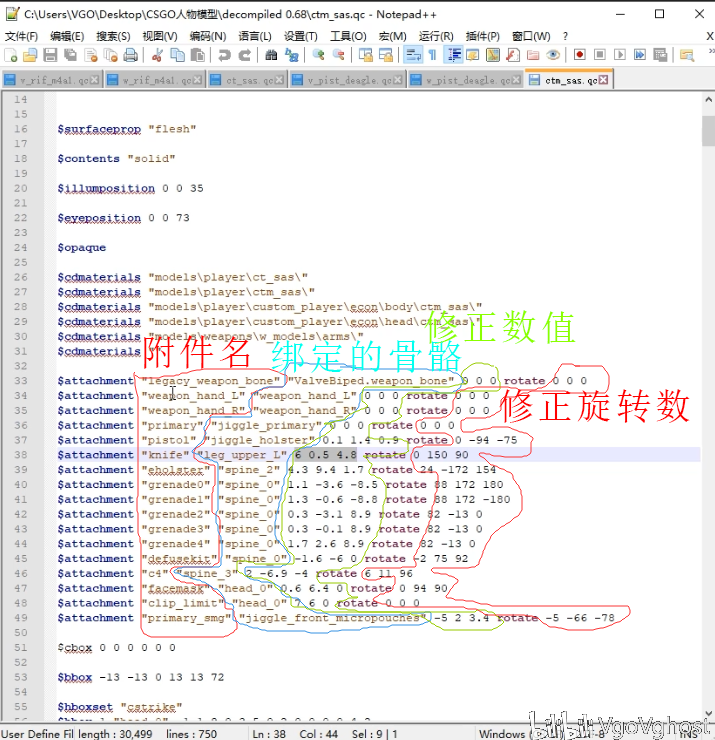This screenshot has width=715, height=740.
Task: Close the current file via toolbar icon
Action: pyautogui.click(x=91, y=55)
